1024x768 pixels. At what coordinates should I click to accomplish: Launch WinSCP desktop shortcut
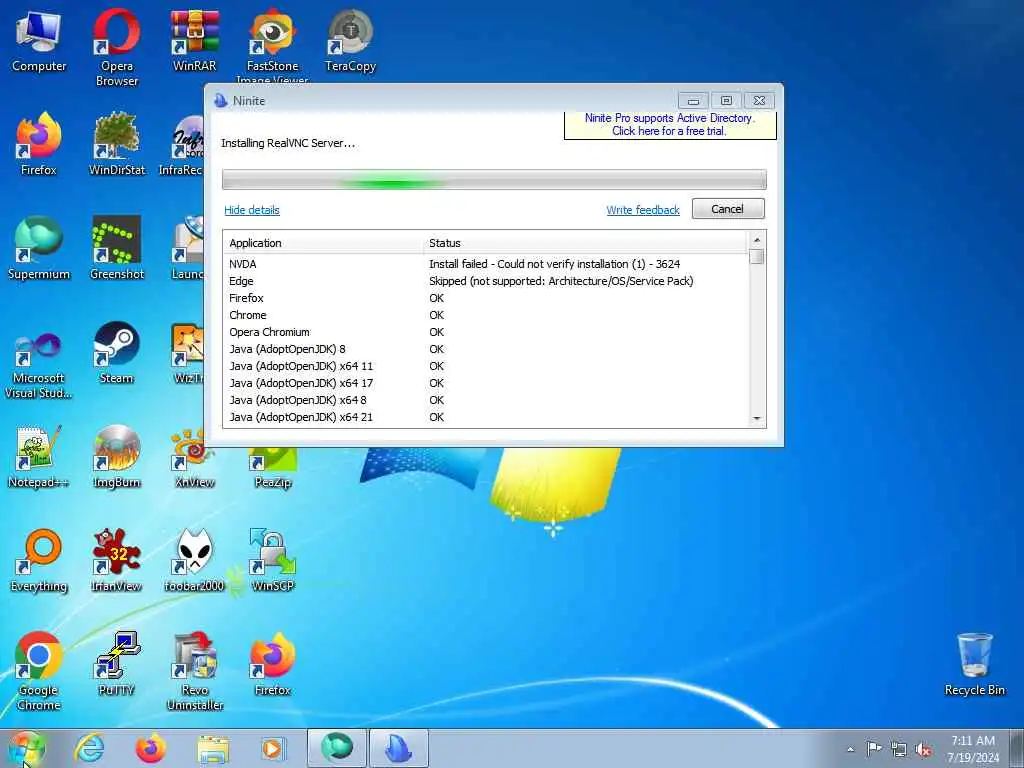pos(273,560)
